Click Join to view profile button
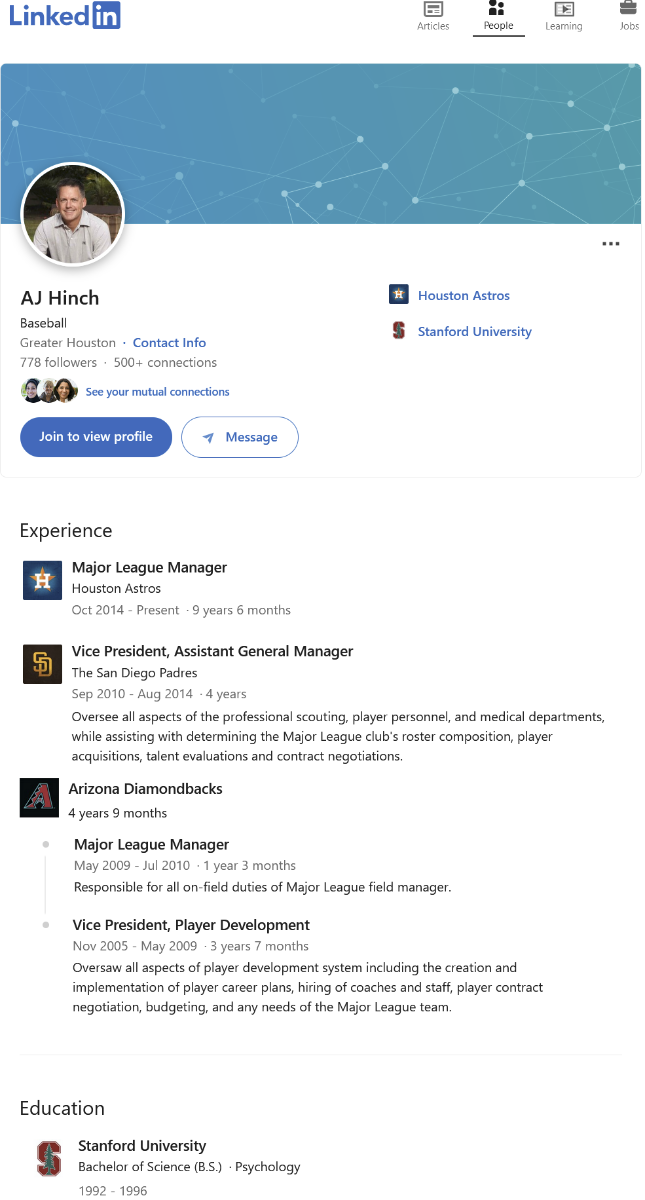This screenshot has height=1200, width=645. [x=96, y=437]
